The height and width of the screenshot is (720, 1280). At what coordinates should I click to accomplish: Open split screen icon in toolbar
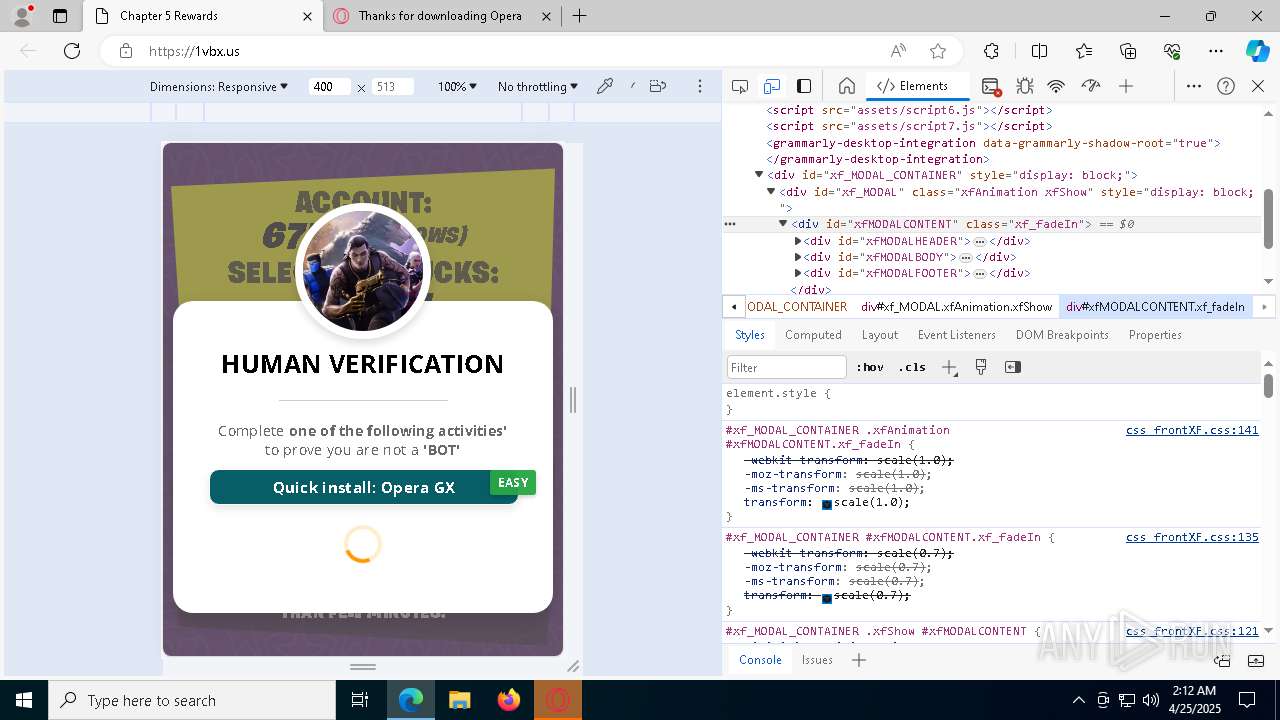pyautogui.click(x=1039, y=51)
